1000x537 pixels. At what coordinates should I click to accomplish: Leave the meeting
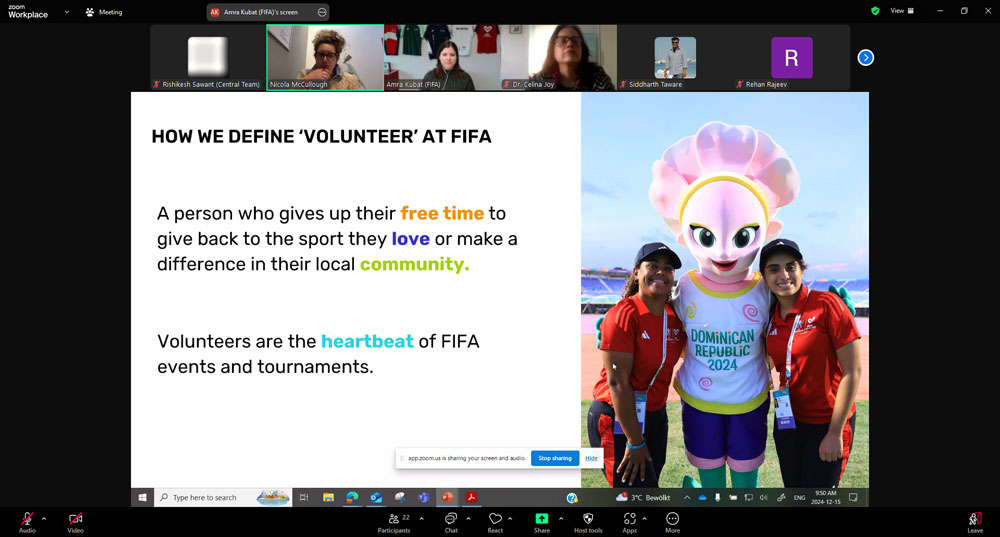tap(974, 519)
